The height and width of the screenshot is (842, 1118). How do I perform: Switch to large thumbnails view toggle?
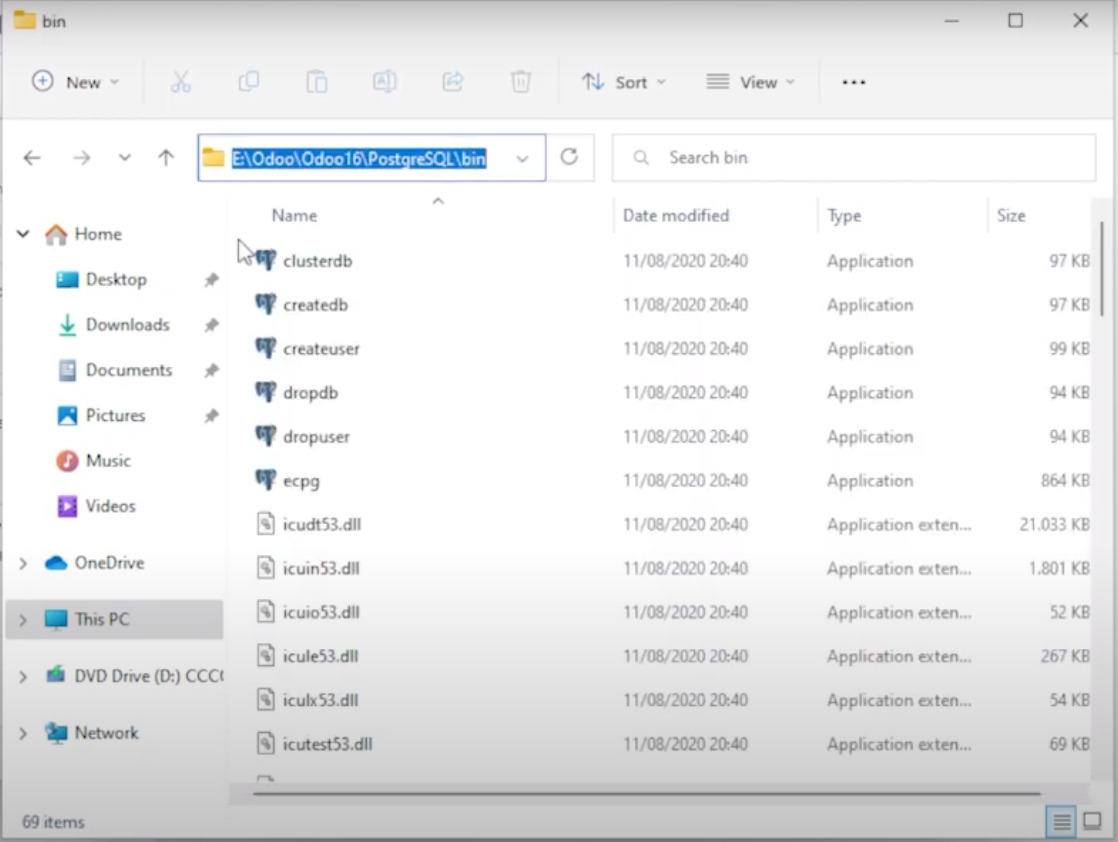pos(1093,822)
